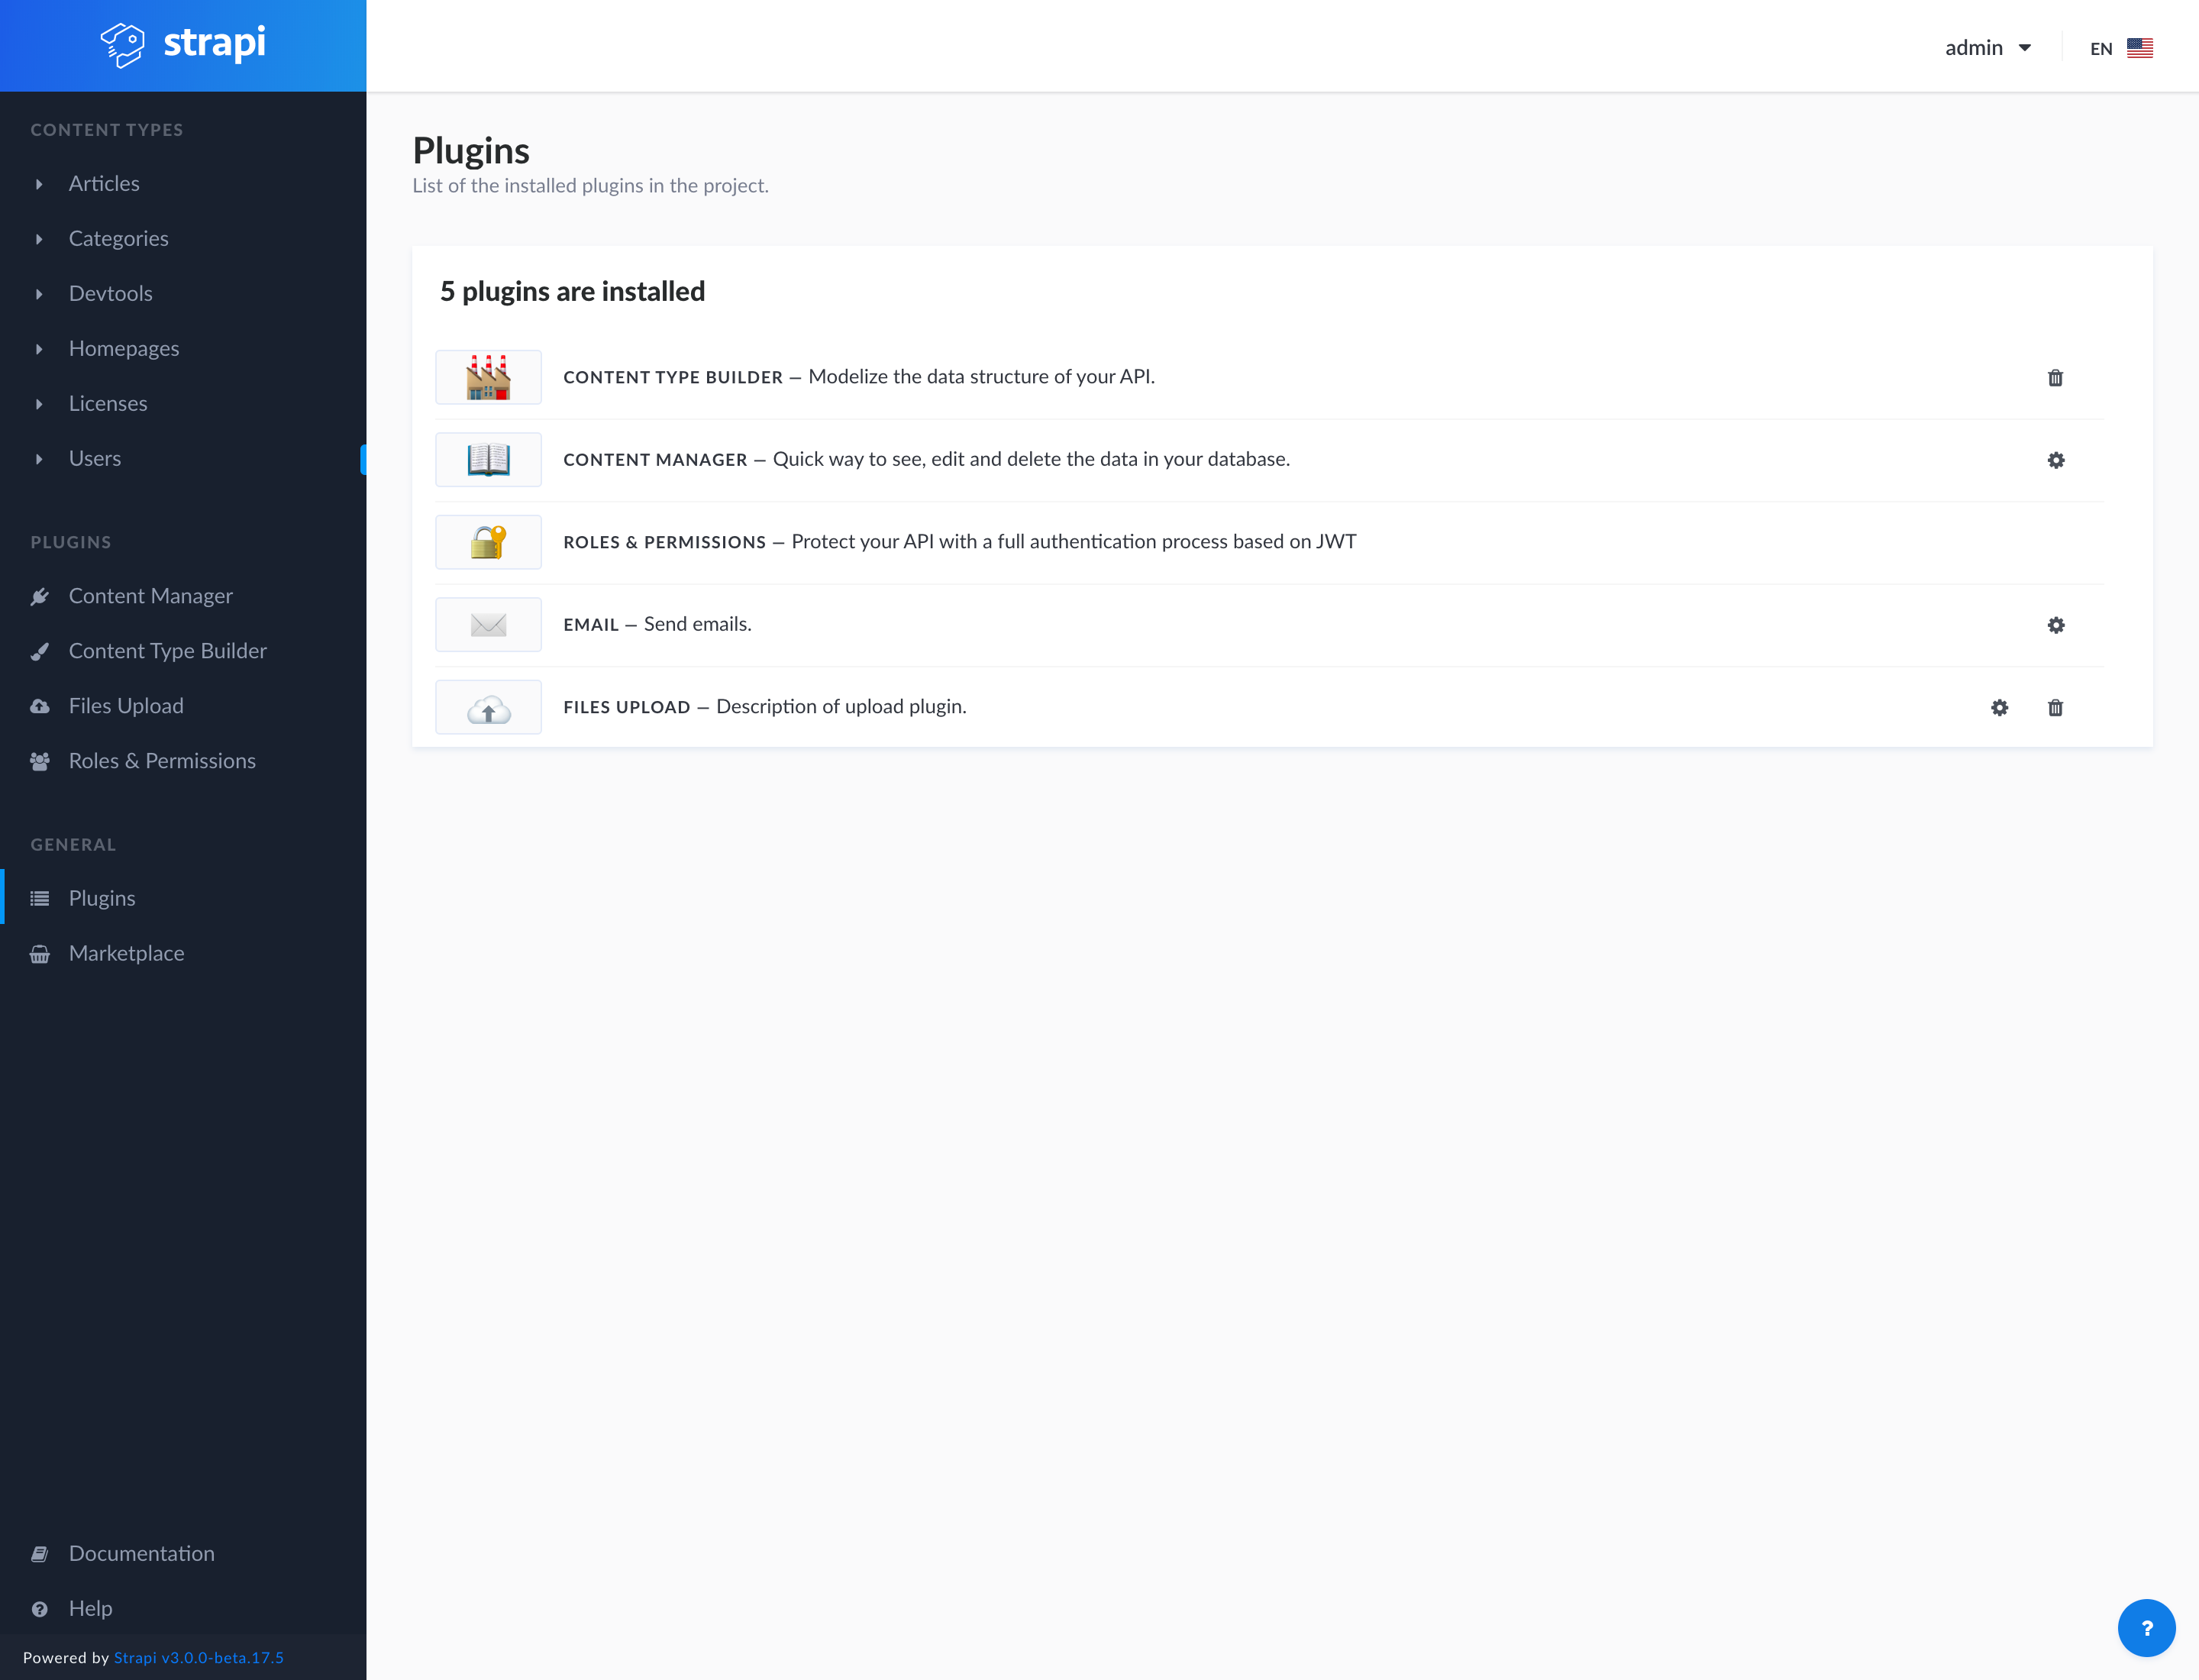Viewport: 2199px width, 1680px height.
Task: Open the EN language selector
Action: tap(2120, 48)
